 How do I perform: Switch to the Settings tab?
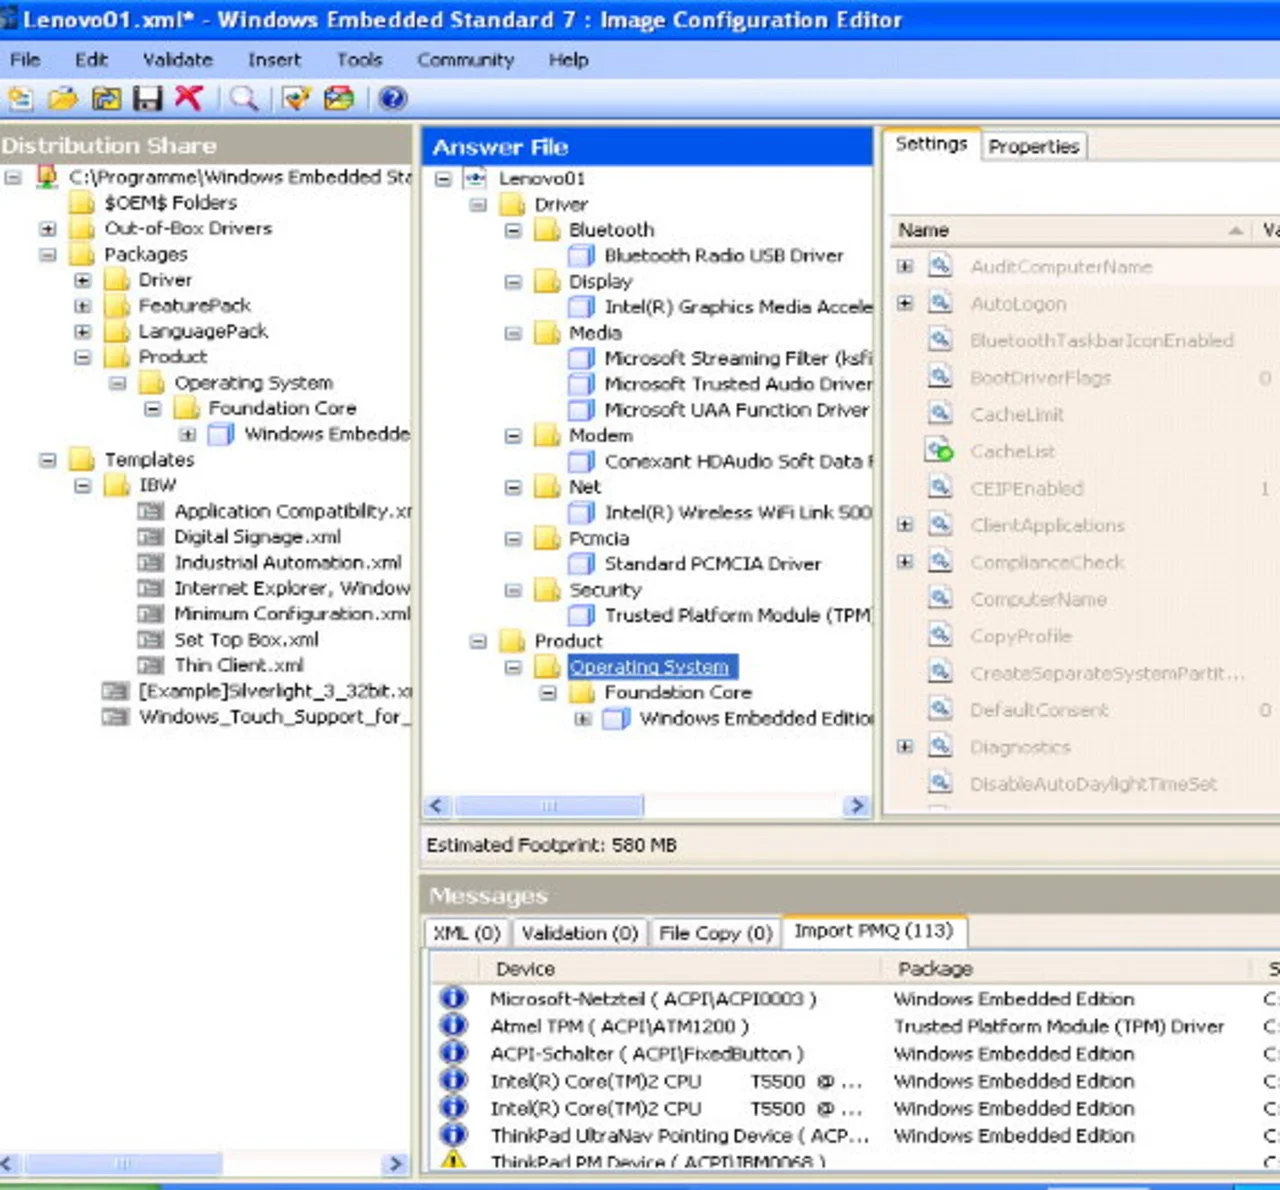pyautogui.click(x=931, y=144)
